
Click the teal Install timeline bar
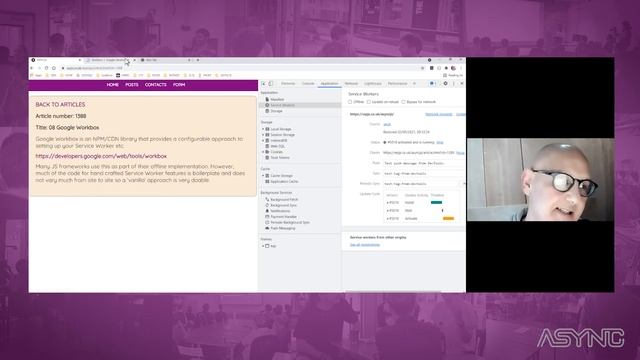pyautogui.click(x=436, y=202)
